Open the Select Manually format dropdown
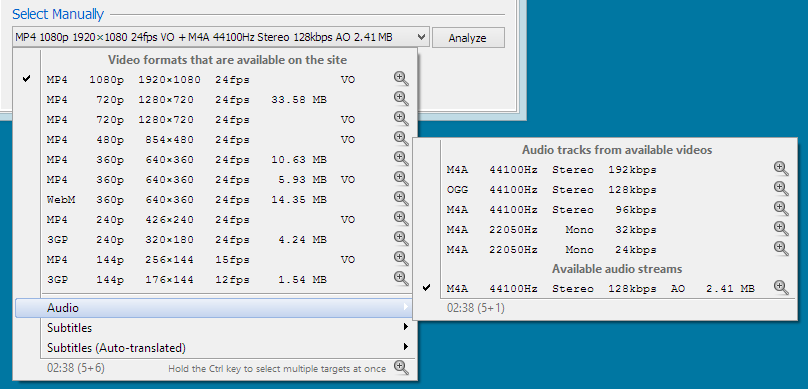The height and width of the screenshot is (389, 808). click(221, 38)
